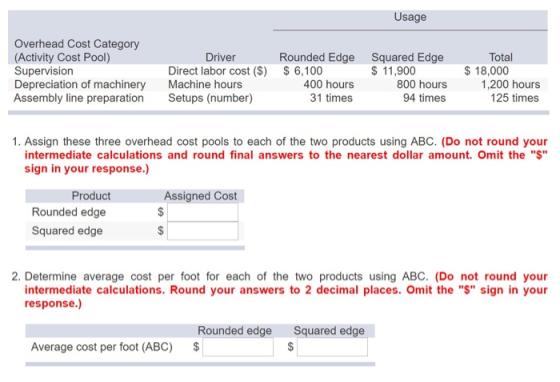Click the Usage column group header
The width and height of the screenshot is (560, 382).
point(410,17)
